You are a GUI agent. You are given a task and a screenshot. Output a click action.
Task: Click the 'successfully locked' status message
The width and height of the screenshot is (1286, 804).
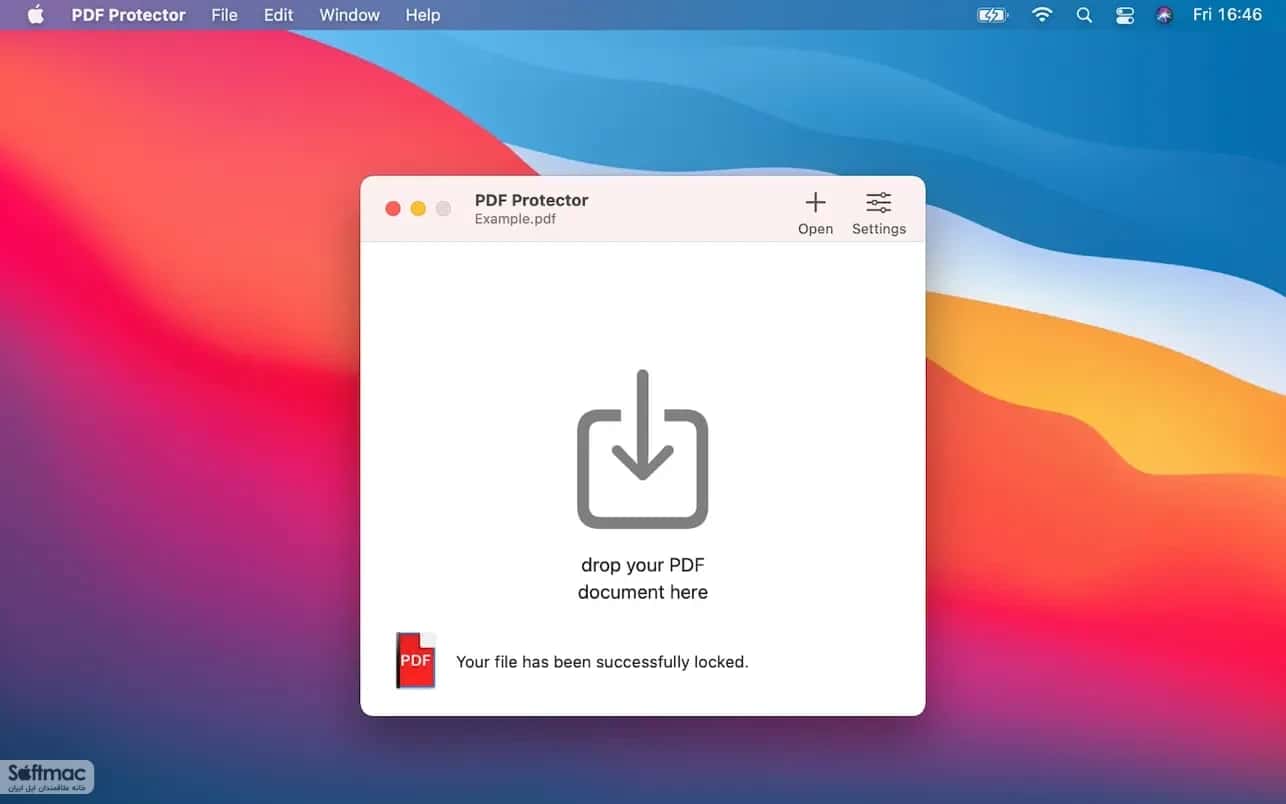click(602, 662)
